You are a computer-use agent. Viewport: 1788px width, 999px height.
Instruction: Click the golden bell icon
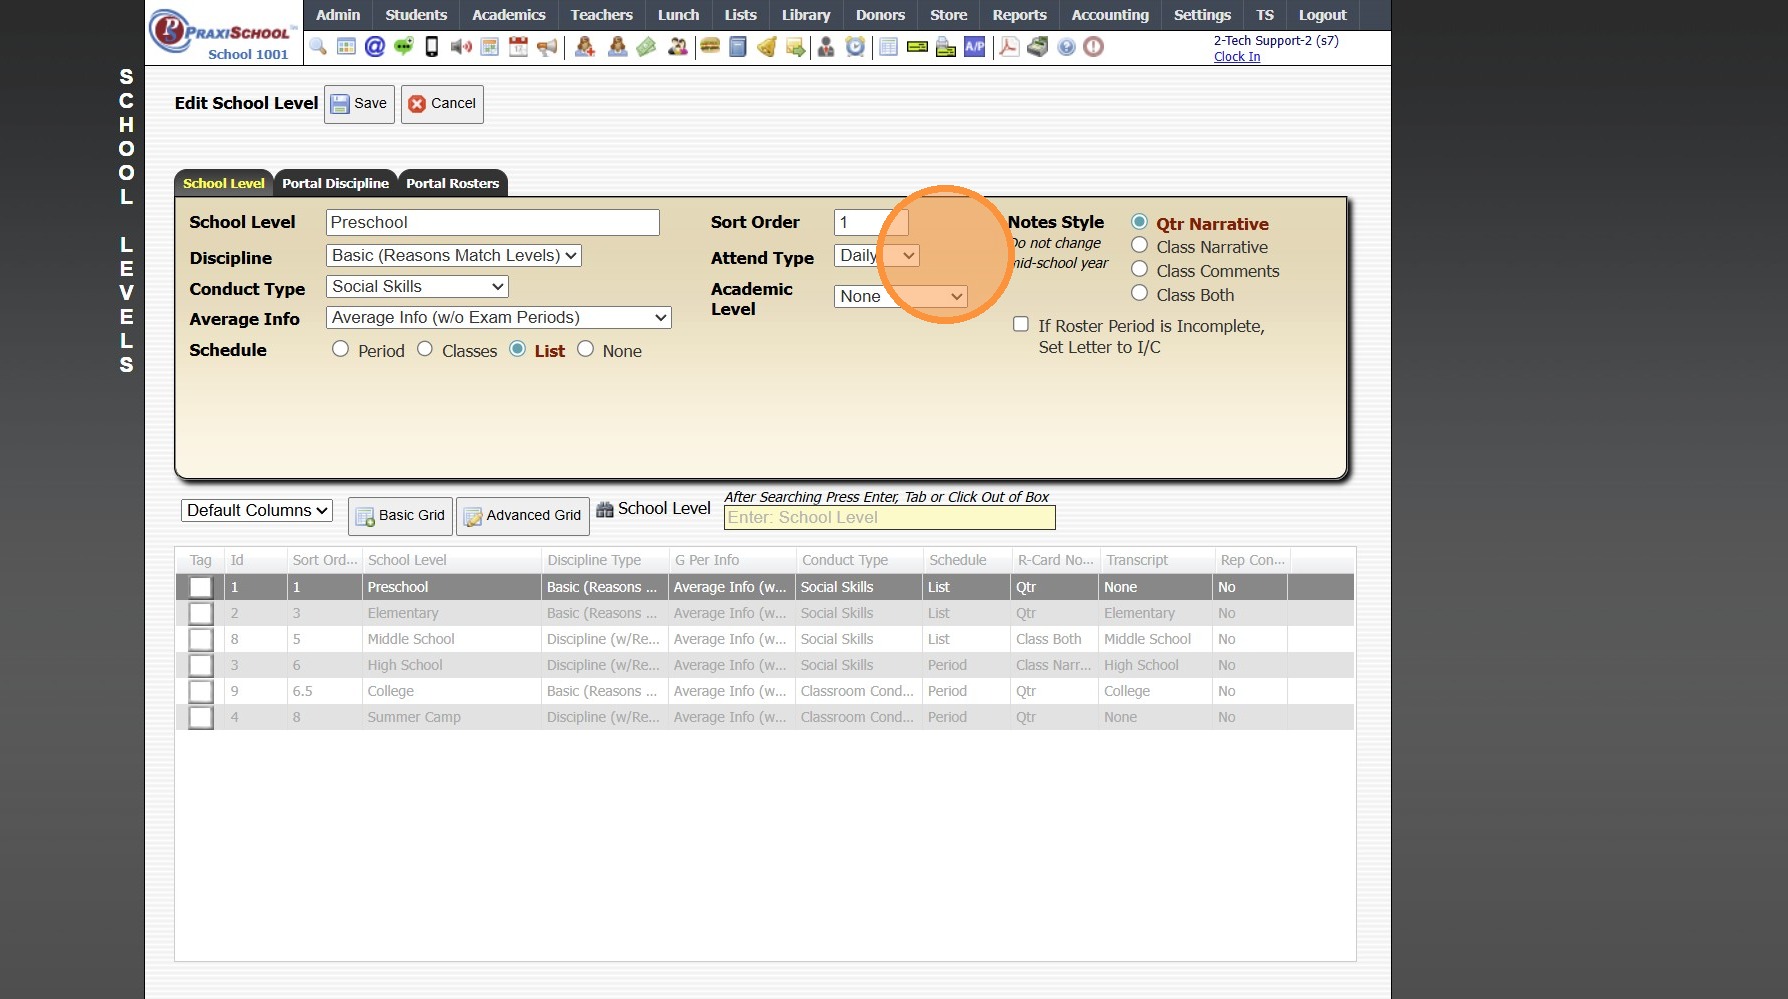[x=767, y=47]
